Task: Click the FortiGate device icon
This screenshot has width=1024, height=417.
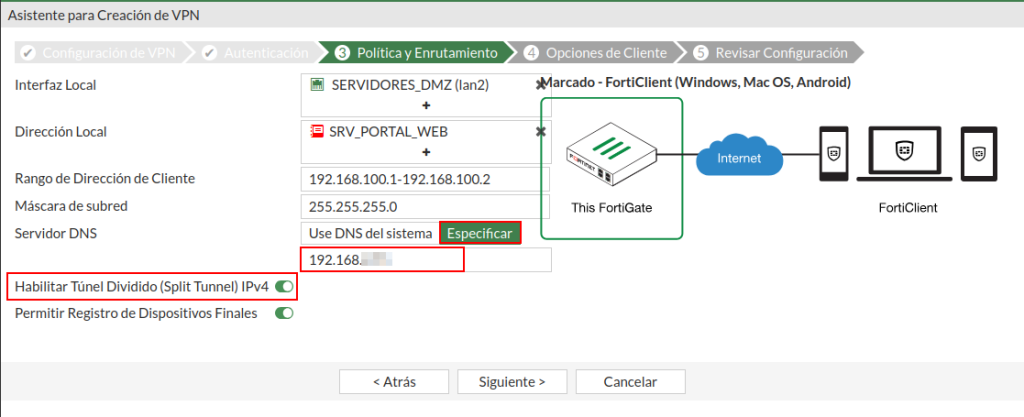Action: click(x=610, y=155)
